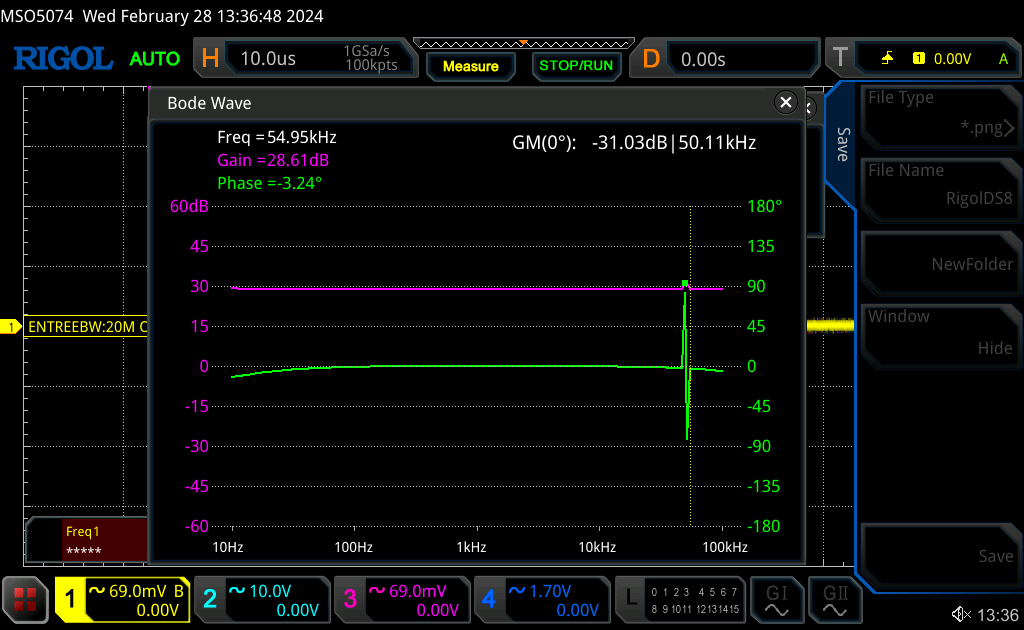
Task: Toggle channel 4 button
Action: tap(489, 599)
